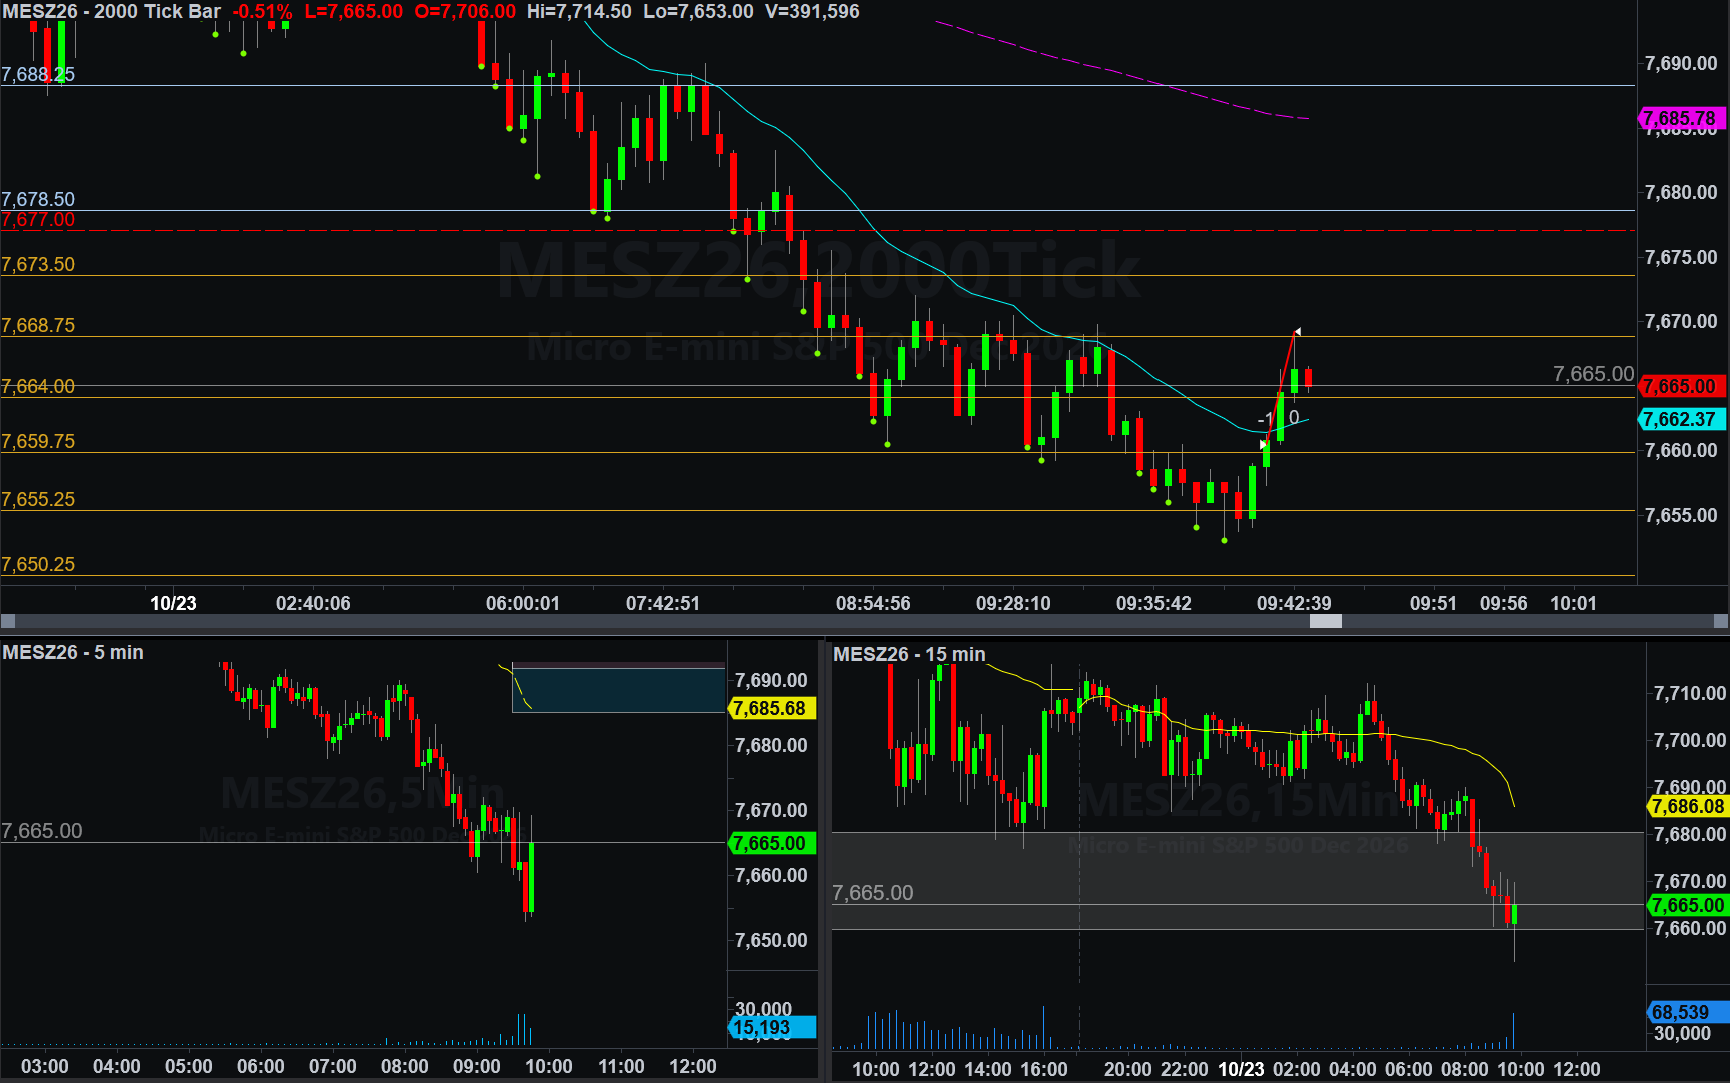Click the cyan 7,662.37 moving average tag

pos(1683,419)
